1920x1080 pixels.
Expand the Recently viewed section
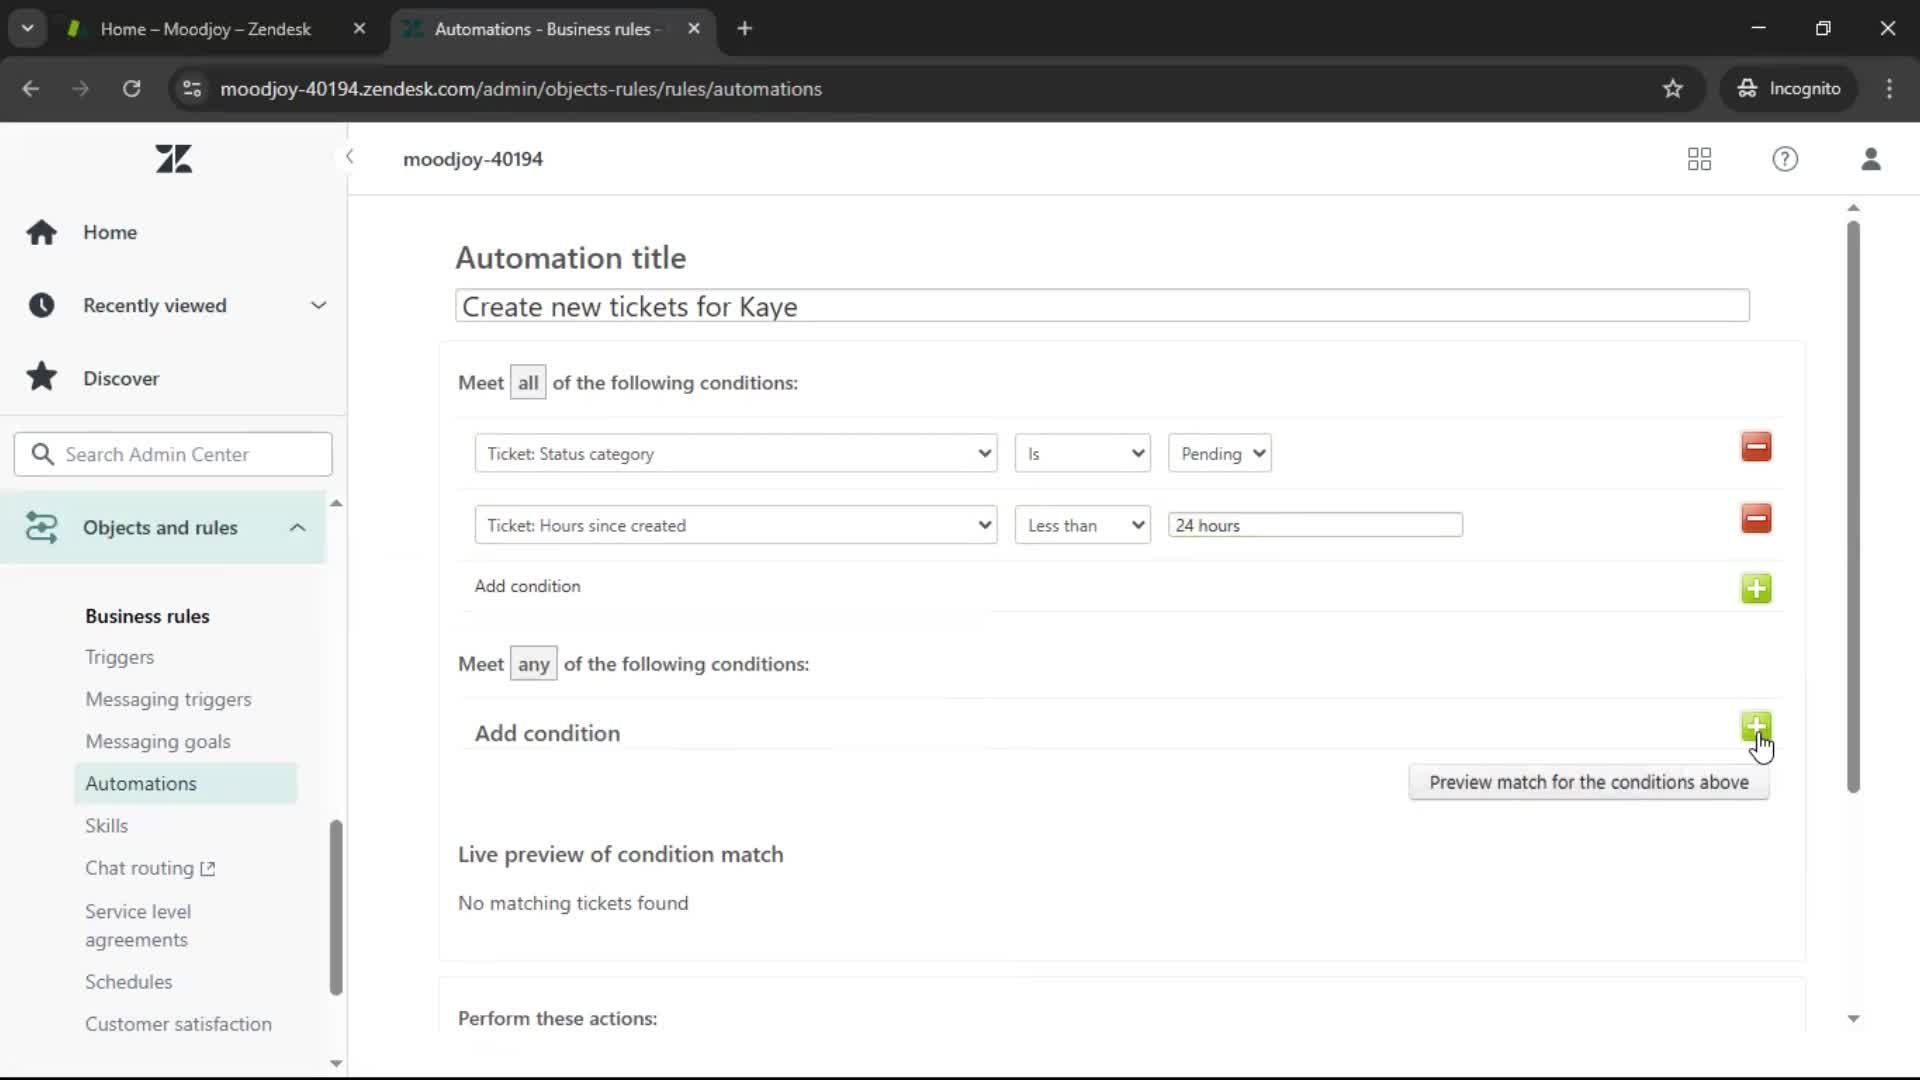tap(173, 305)
